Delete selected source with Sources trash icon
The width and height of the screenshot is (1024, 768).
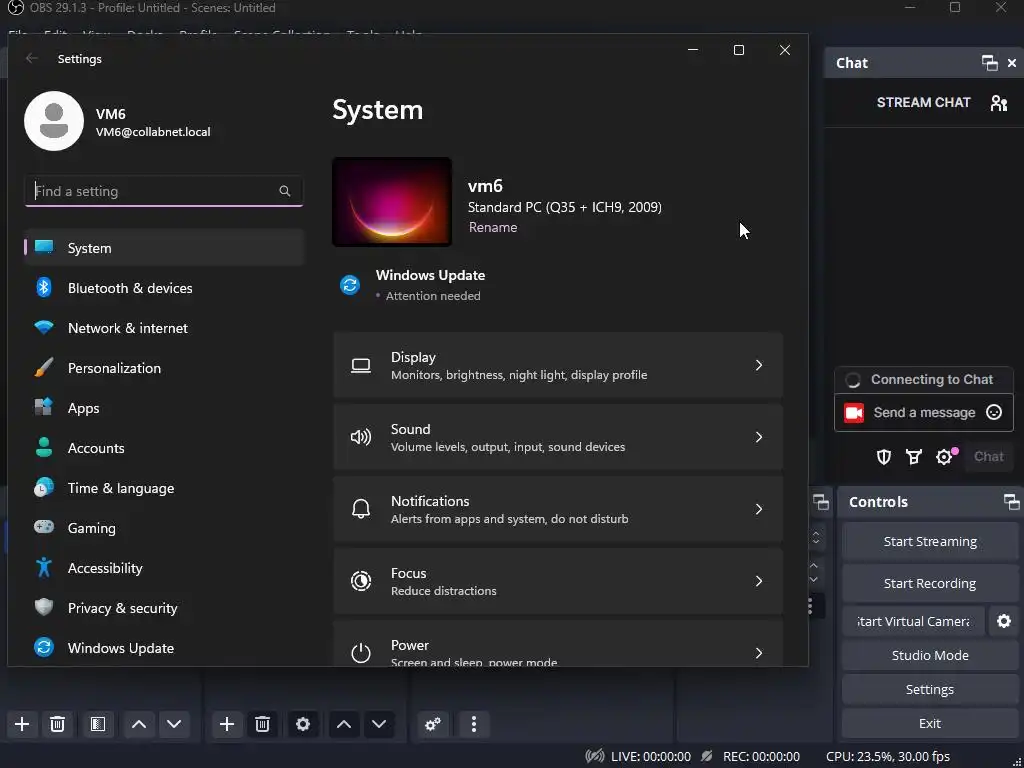pyautogui.click(x=263, y=724)
